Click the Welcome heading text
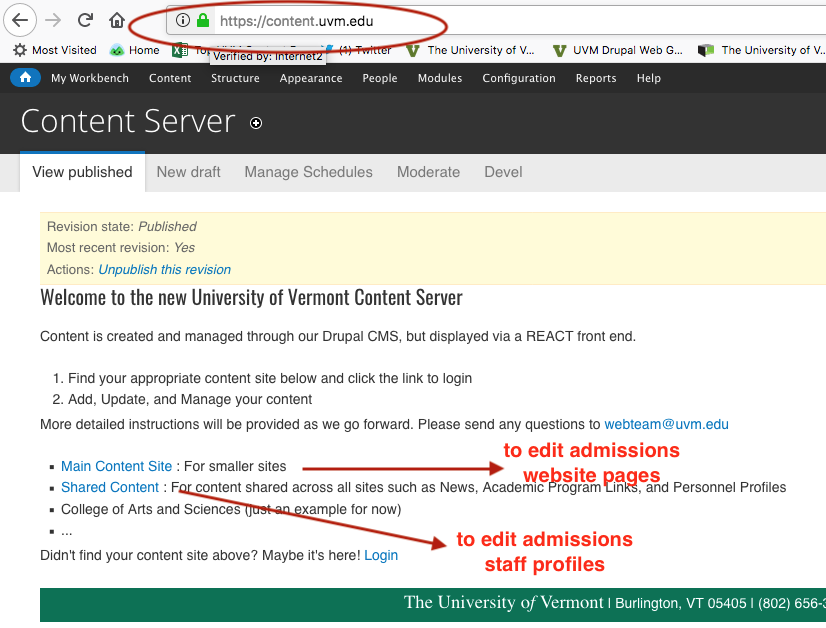The width and height of the screenshot is (826, 628). point(251,298)
